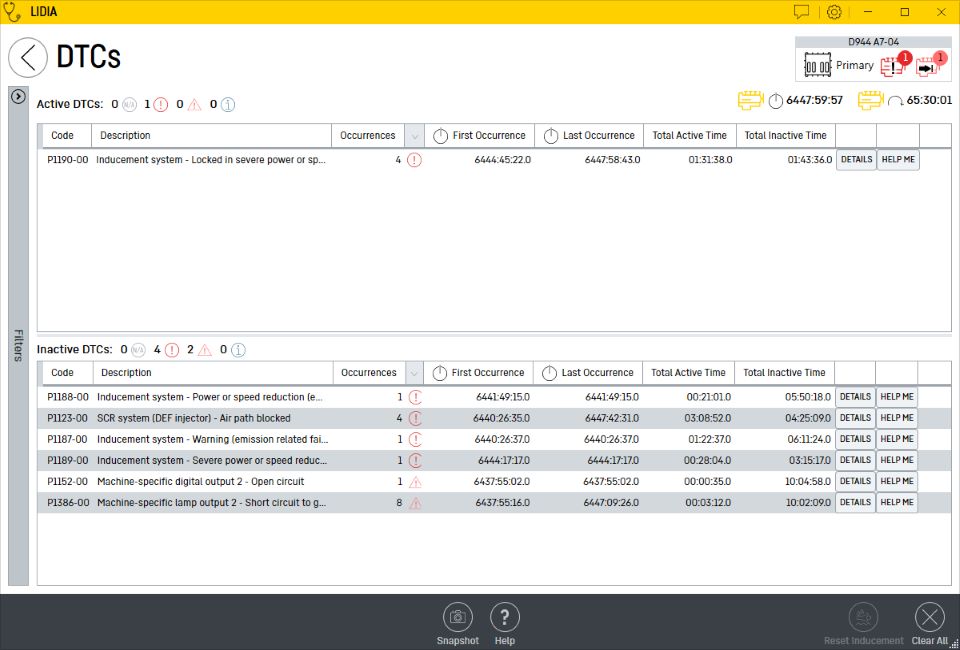This screenshot has height=650, width=960.
Task: Go back using the circular back arrow
Action: (x=28, y=58)
